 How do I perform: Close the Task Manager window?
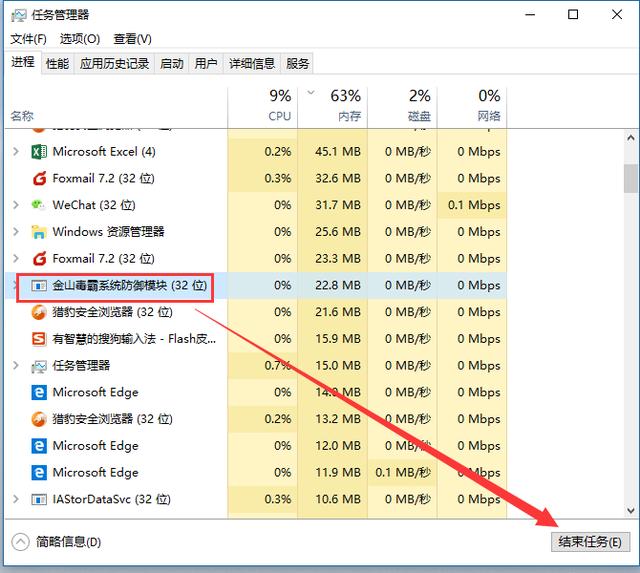click(x=617, y=15)
